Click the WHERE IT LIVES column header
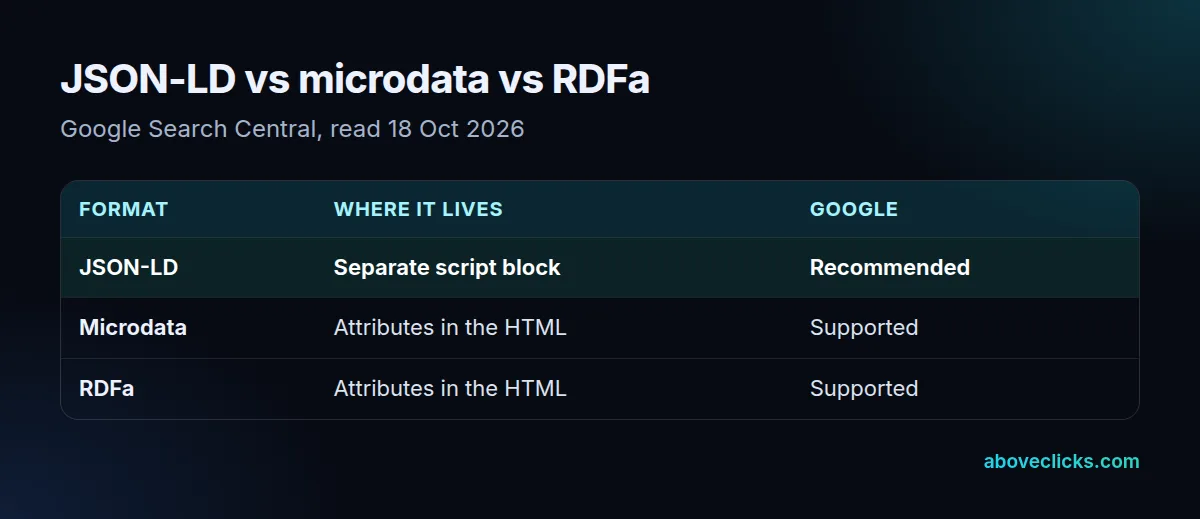Image resolution: width=1200 pixels, height=519 pixels. tap(418, 209)
